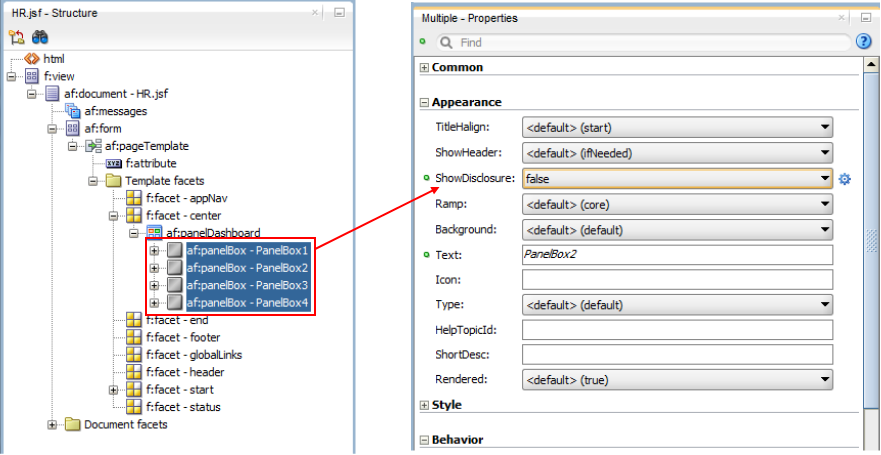Click the af:messages node icon

point(73,111)
